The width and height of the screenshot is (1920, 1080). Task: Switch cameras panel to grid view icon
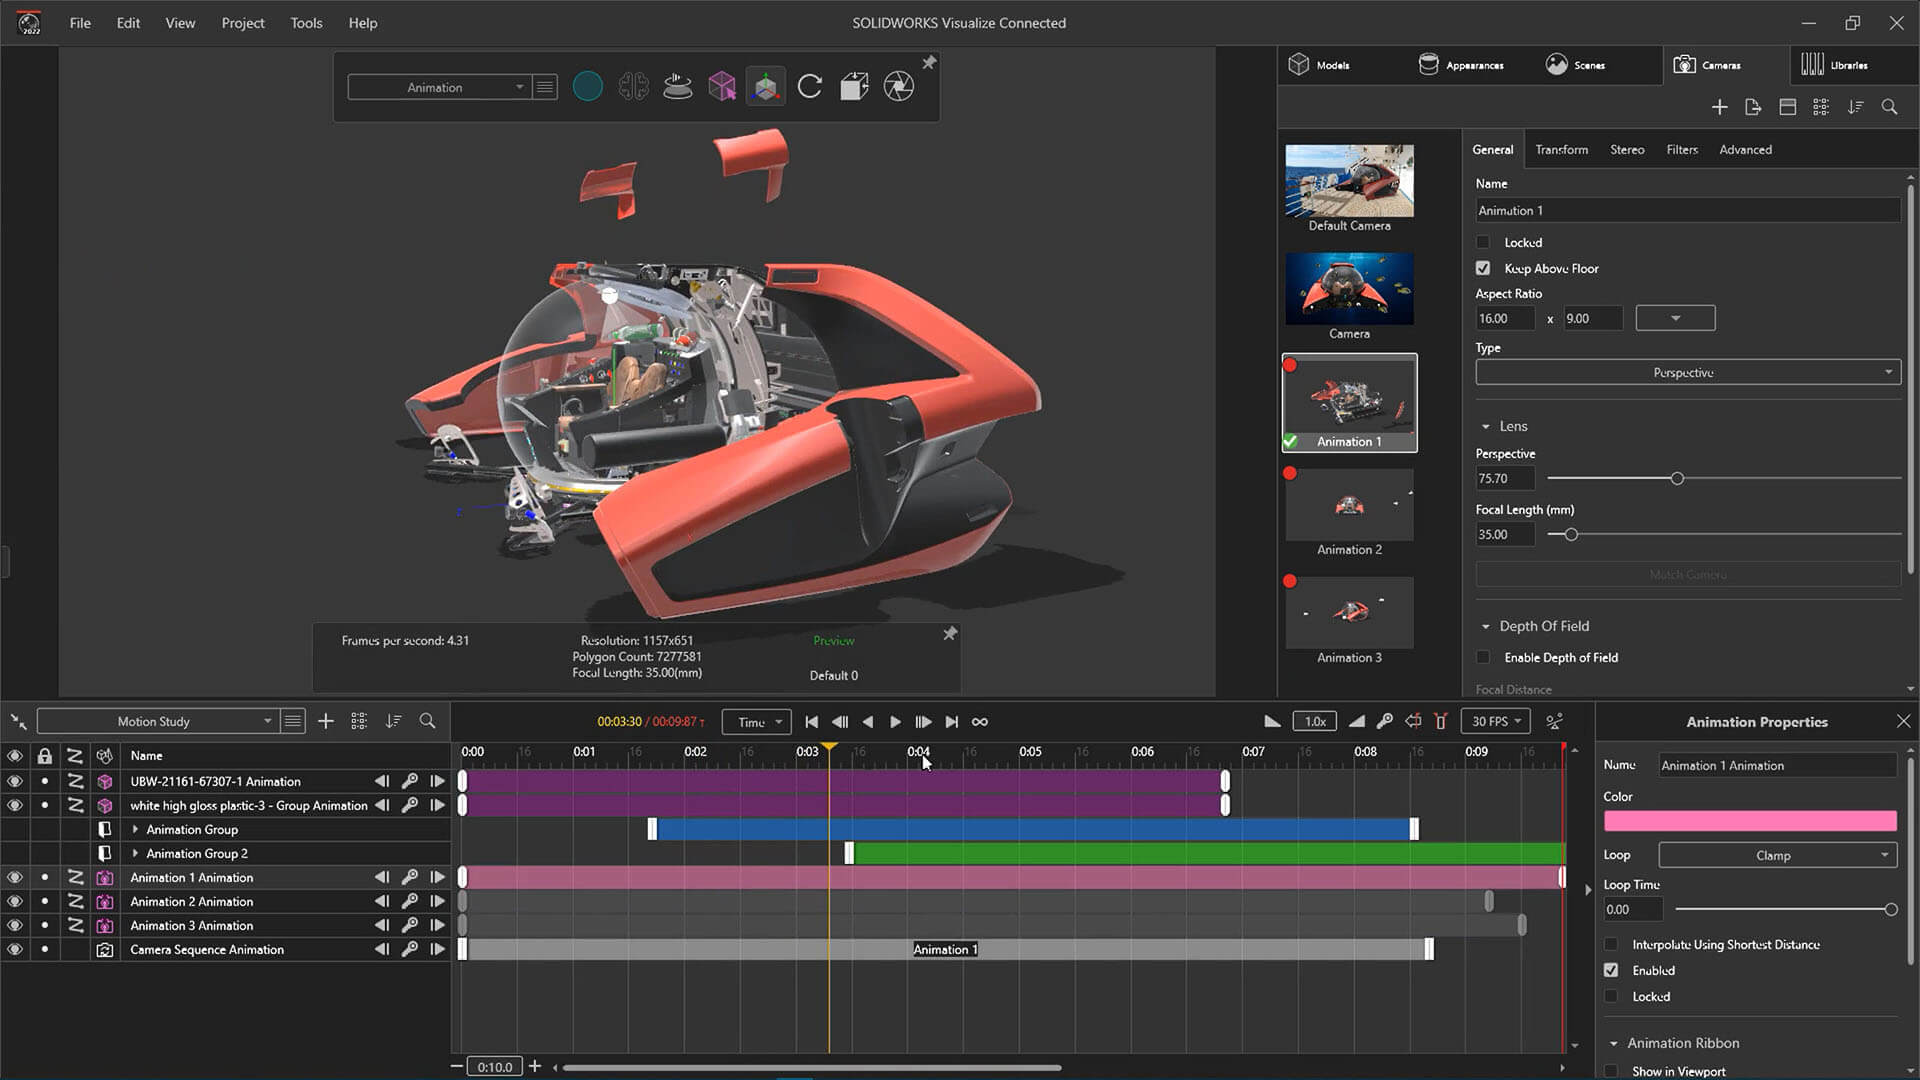click(x=1821, y=107)
